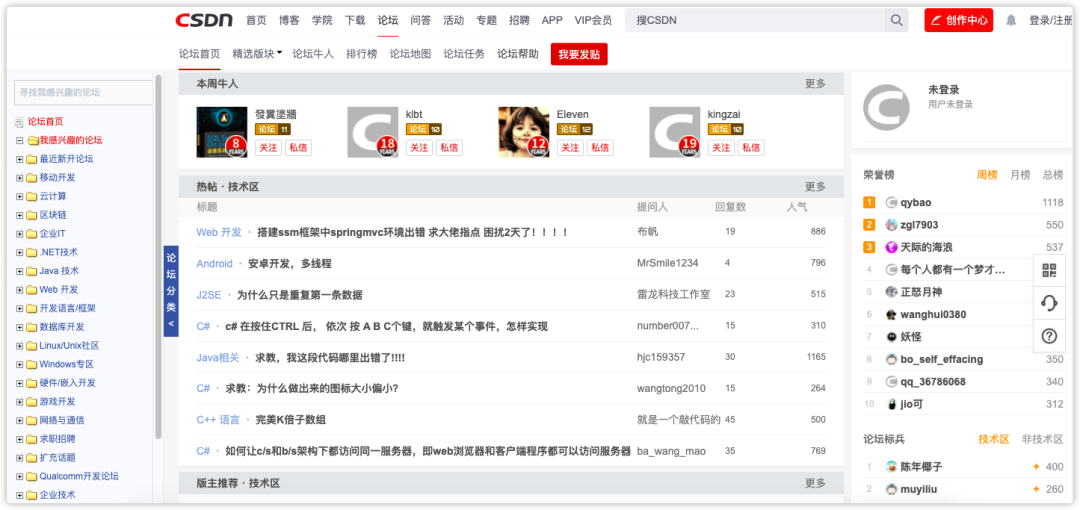Click 妖怪 avatar icon
The height and width of the screenshot is (510, 1080).
pyautogui.click(x=891, y=337)
